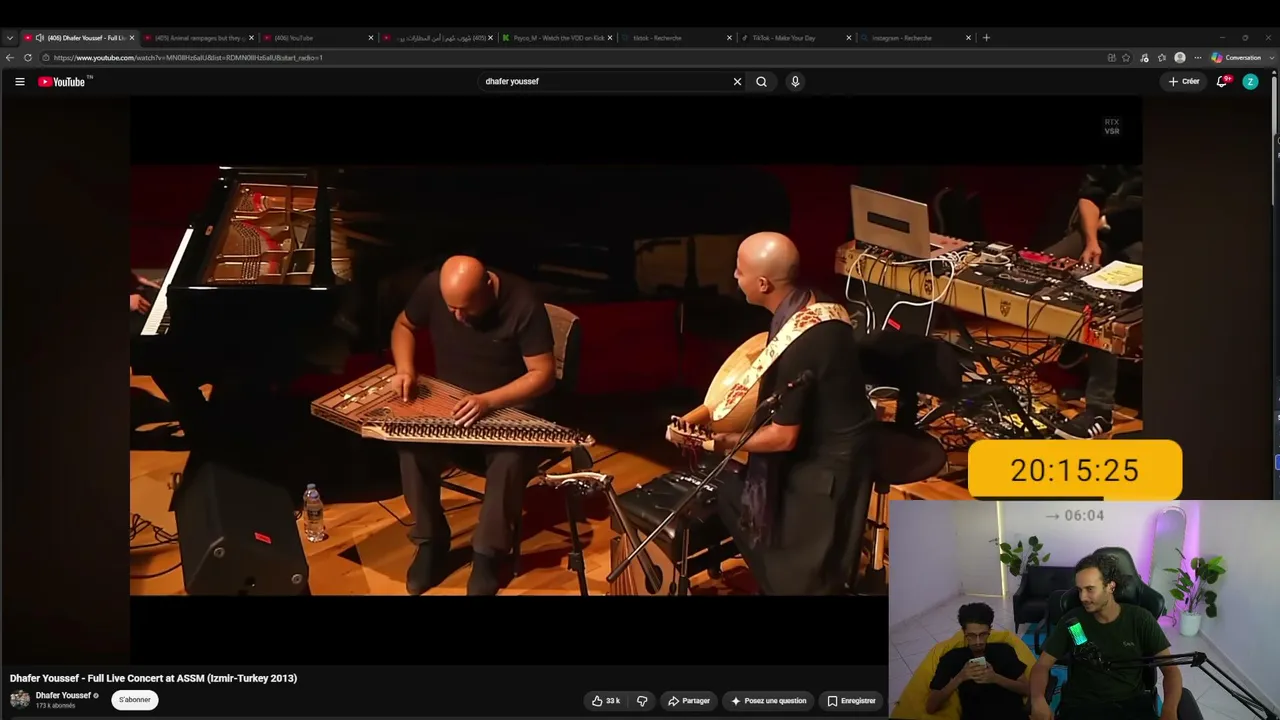Click the site info icon beside the URL

[x=45, y=58]
